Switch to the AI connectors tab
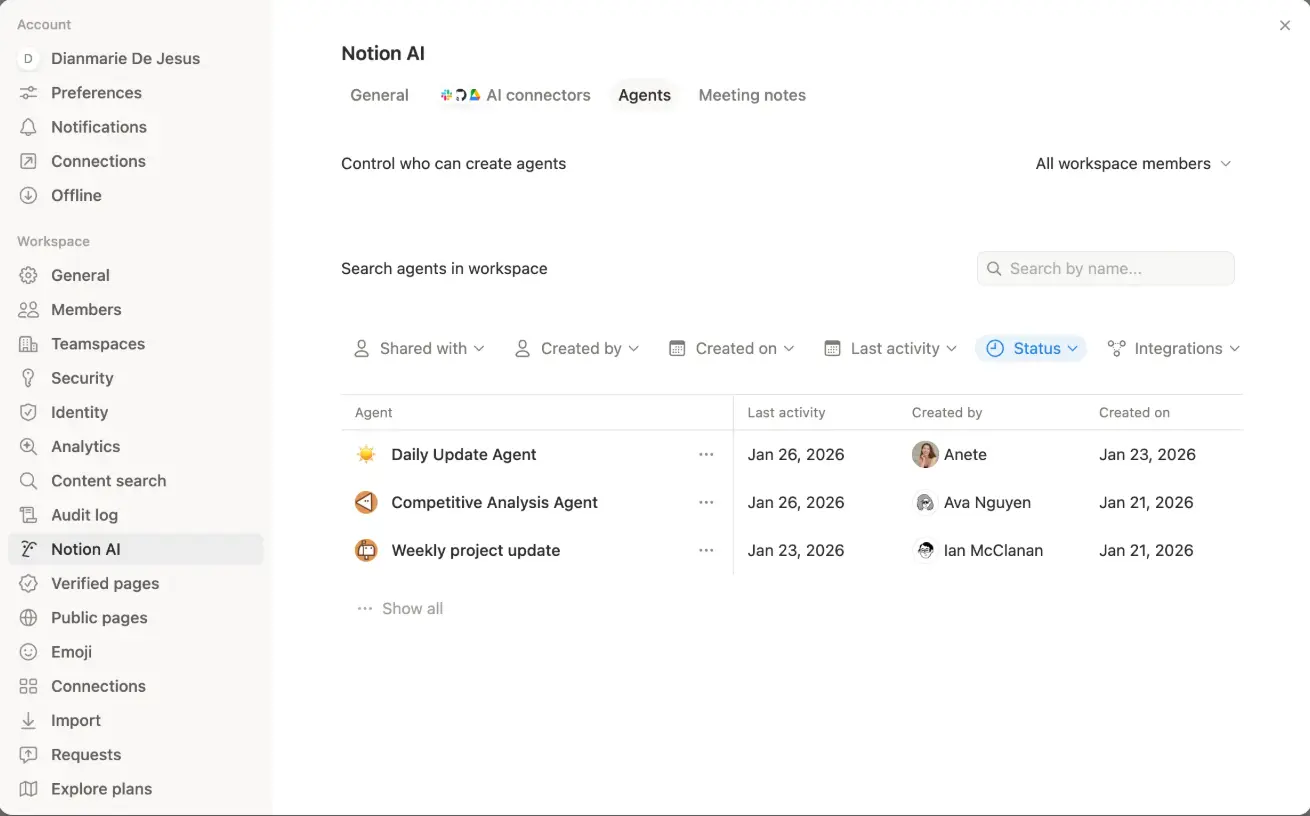 click(x=515, y=95)
